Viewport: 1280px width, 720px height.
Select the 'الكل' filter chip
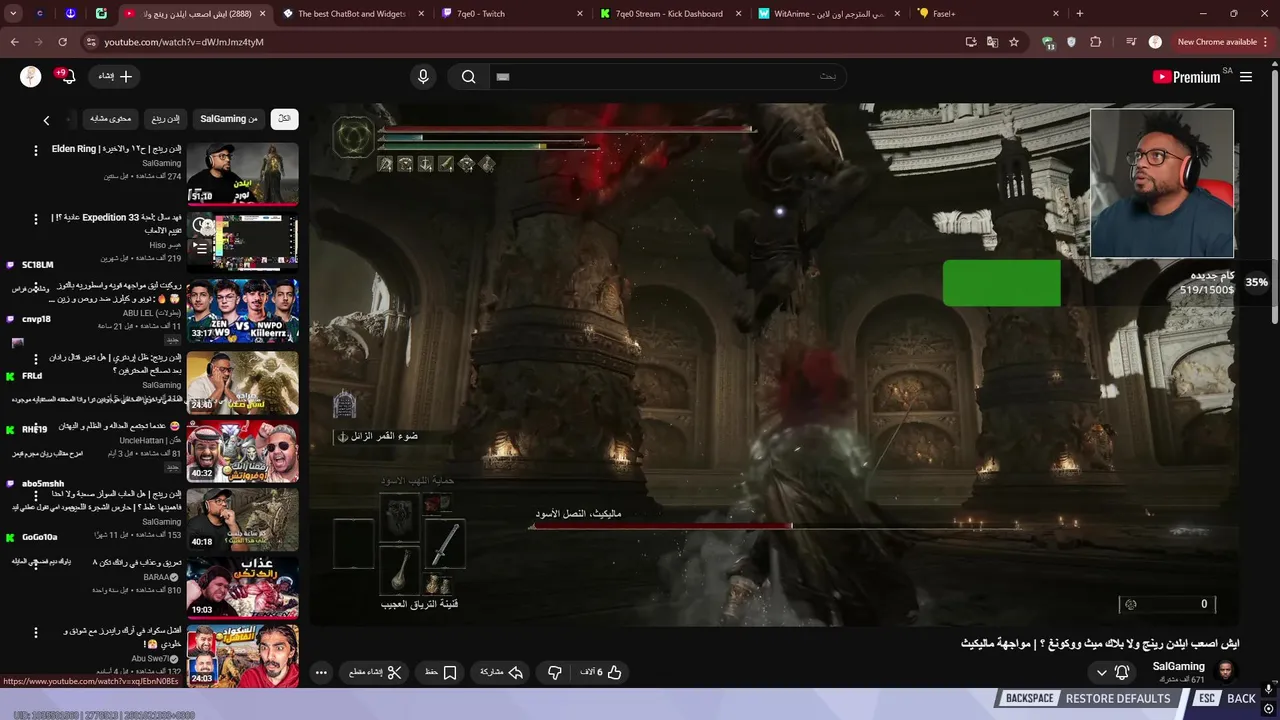[x=284, y=119]
